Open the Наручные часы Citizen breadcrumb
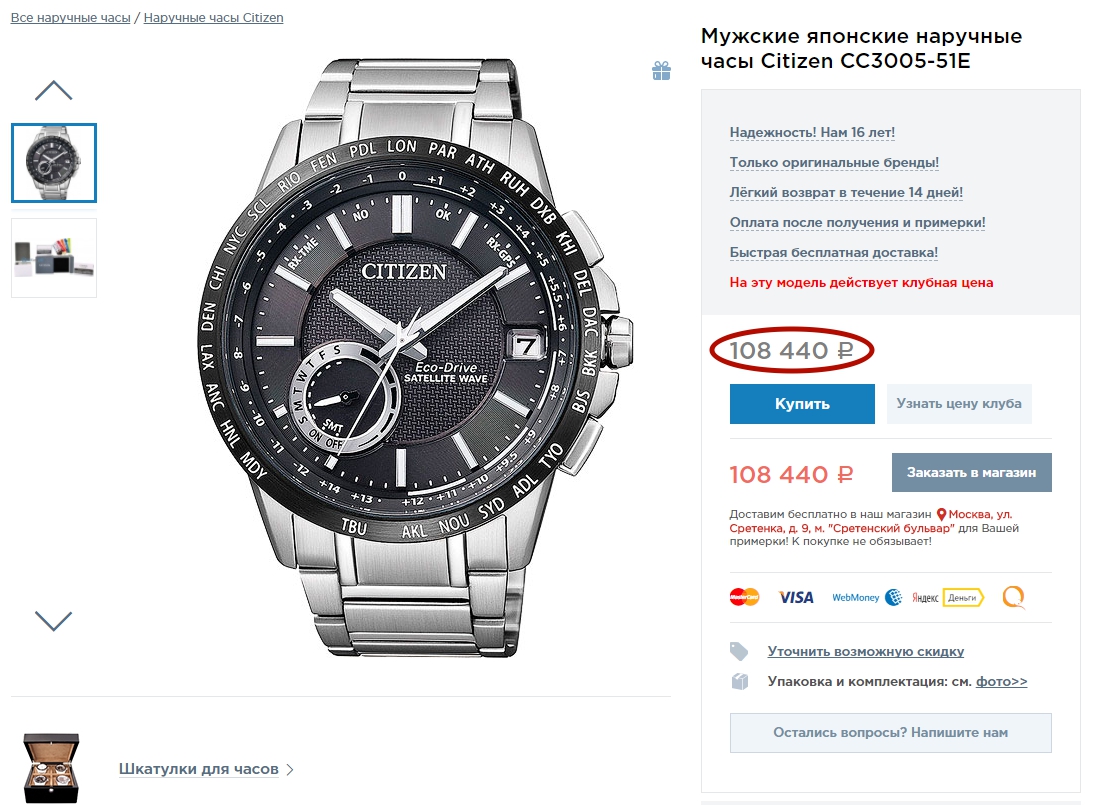The width and height of the screenshot is (1098, 805). click(213, 18)
